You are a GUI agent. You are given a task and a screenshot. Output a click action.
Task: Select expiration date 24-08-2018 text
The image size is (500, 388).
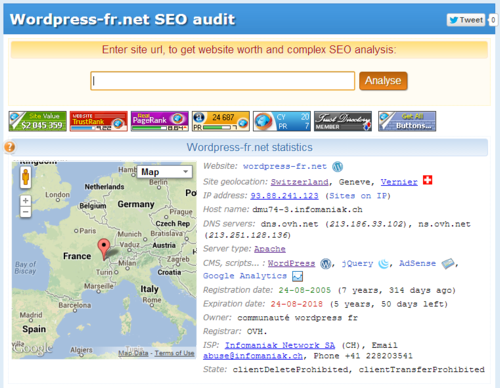click(x=297, y=304)
